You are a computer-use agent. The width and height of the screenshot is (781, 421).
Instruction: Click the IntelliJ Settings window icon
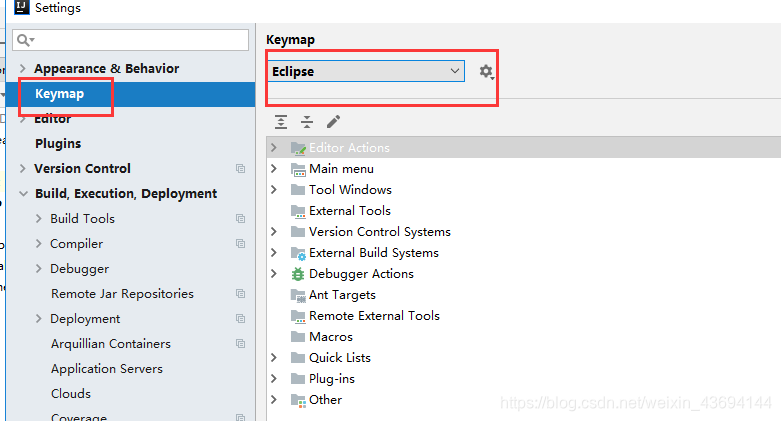(x=21, y=7)
